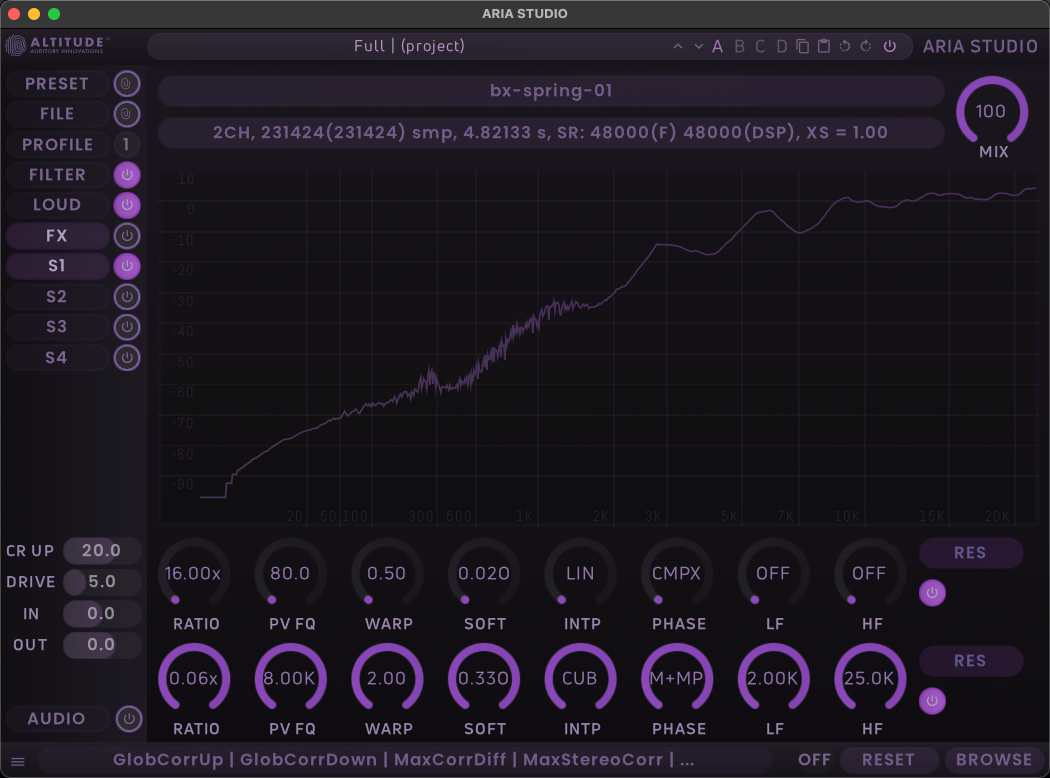
Task: Click the redo arrow icon
Action: coord(866,46)
